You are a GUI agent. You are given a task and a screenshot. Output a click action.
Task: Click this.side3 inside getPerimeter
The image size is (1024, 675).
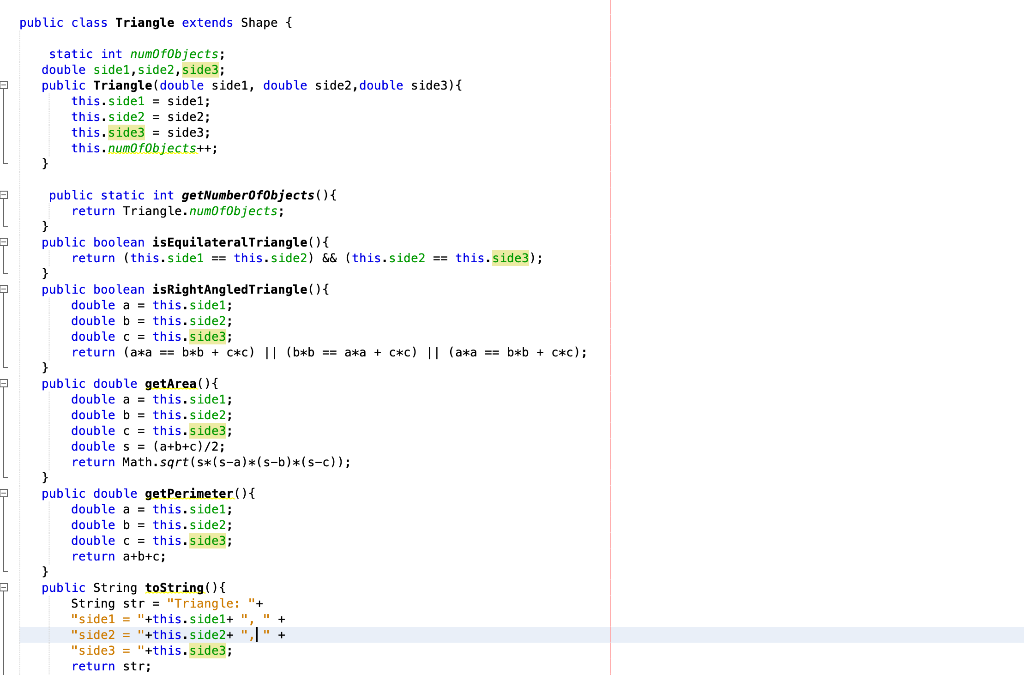point(188,540)
